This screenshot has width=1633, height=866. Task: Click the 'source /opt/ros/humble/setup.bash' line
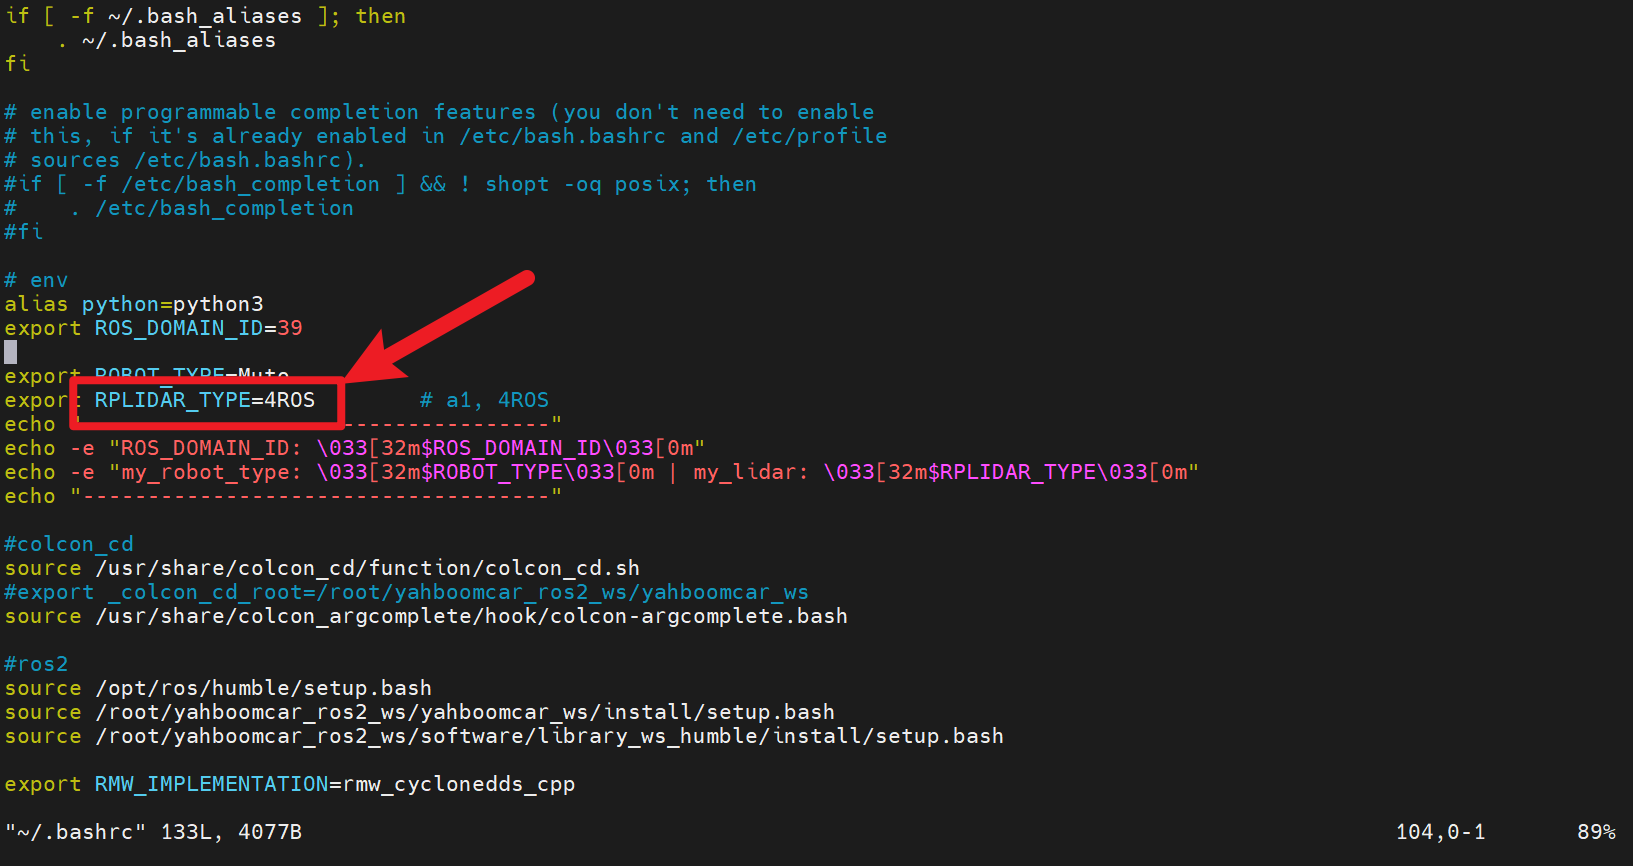(218, 688)
